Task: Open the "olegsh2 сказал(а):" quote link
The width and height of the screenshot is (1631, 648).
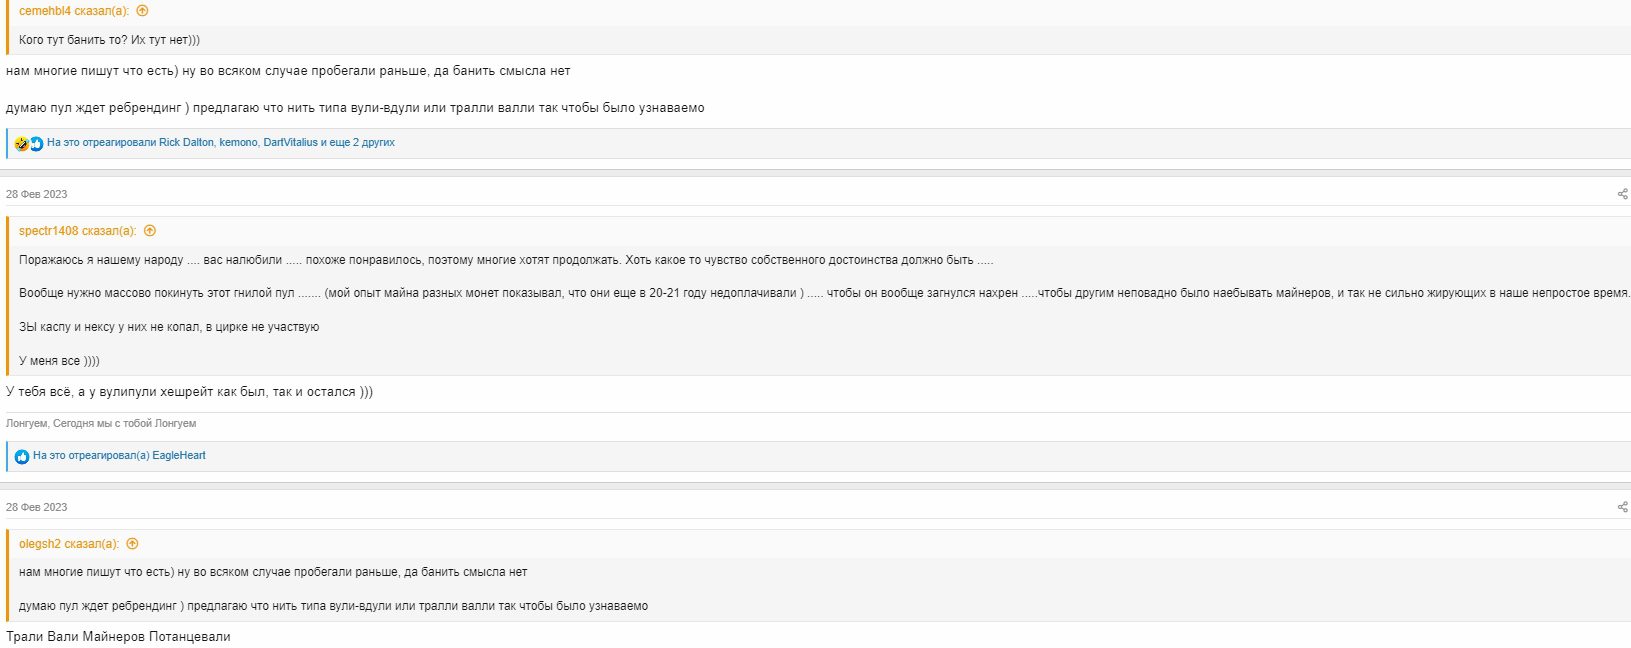Action: pos(68,544)
